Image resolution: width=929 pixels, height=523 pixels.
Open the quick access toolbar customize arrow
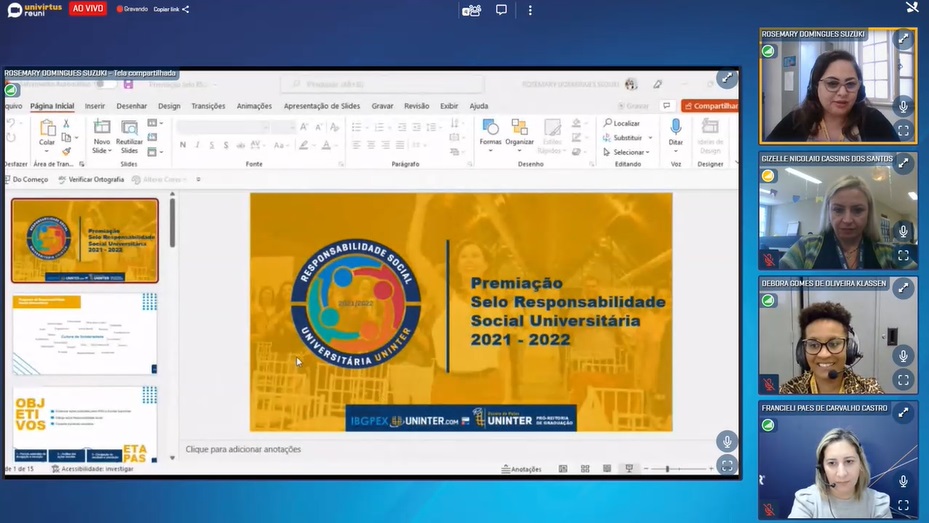[x=198, y=179]
